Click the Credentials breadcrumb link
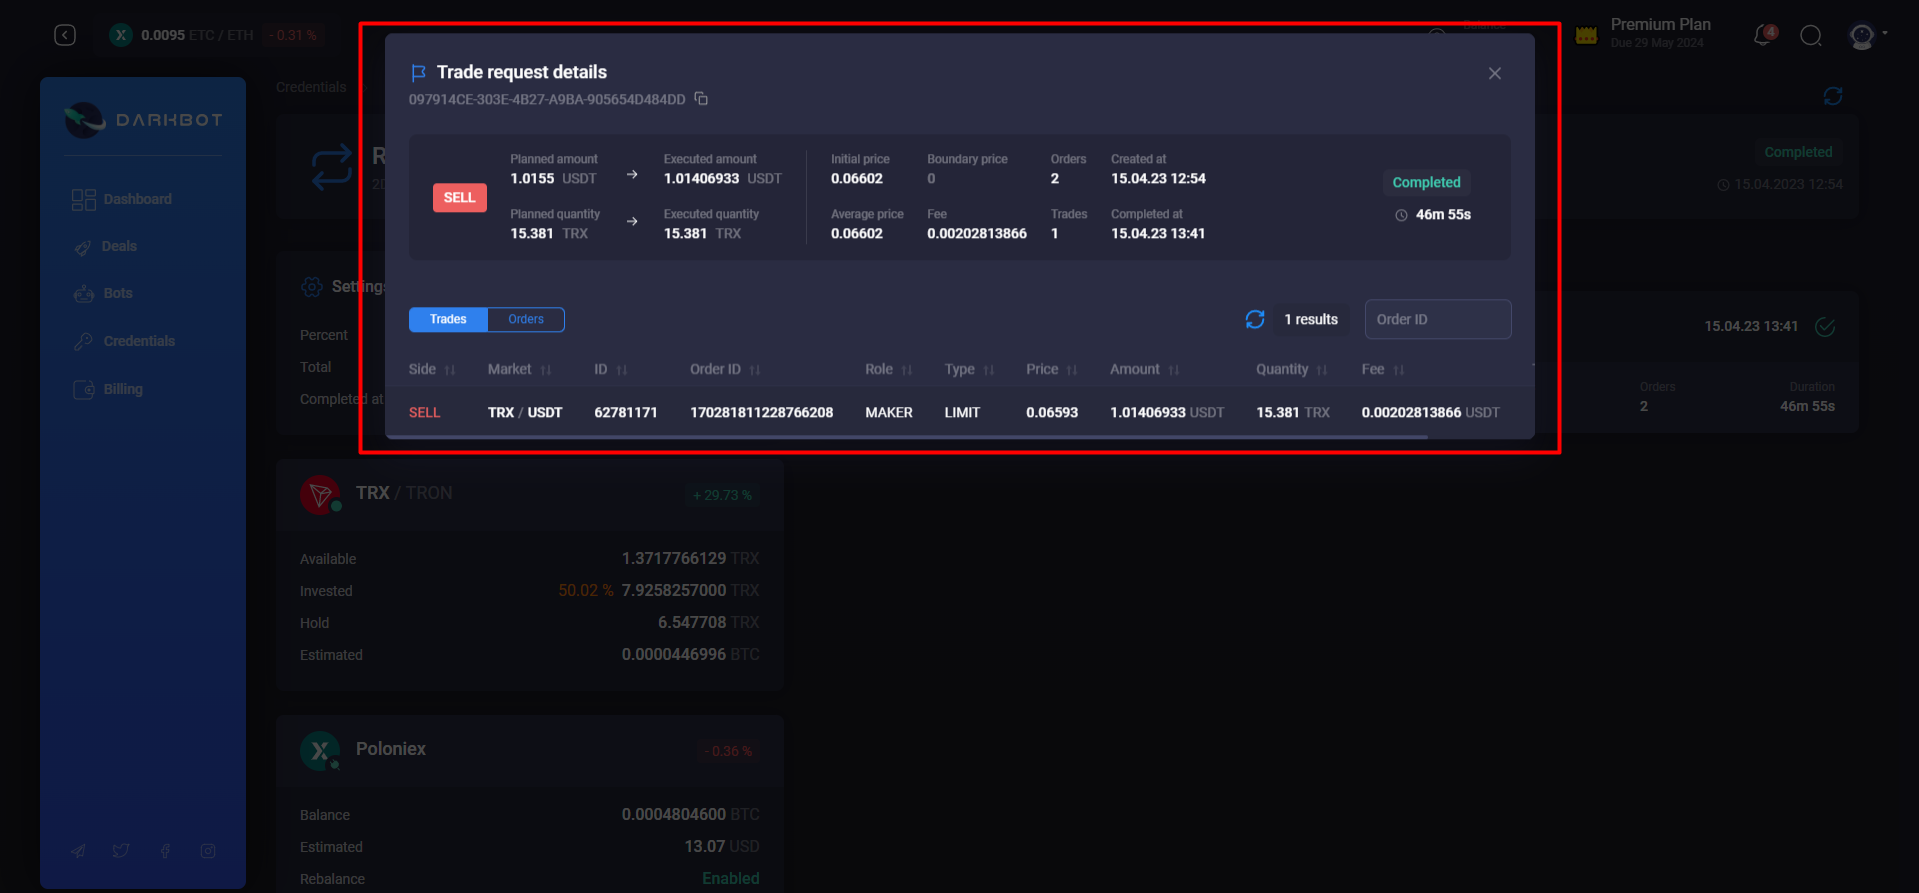 [311, 87]
